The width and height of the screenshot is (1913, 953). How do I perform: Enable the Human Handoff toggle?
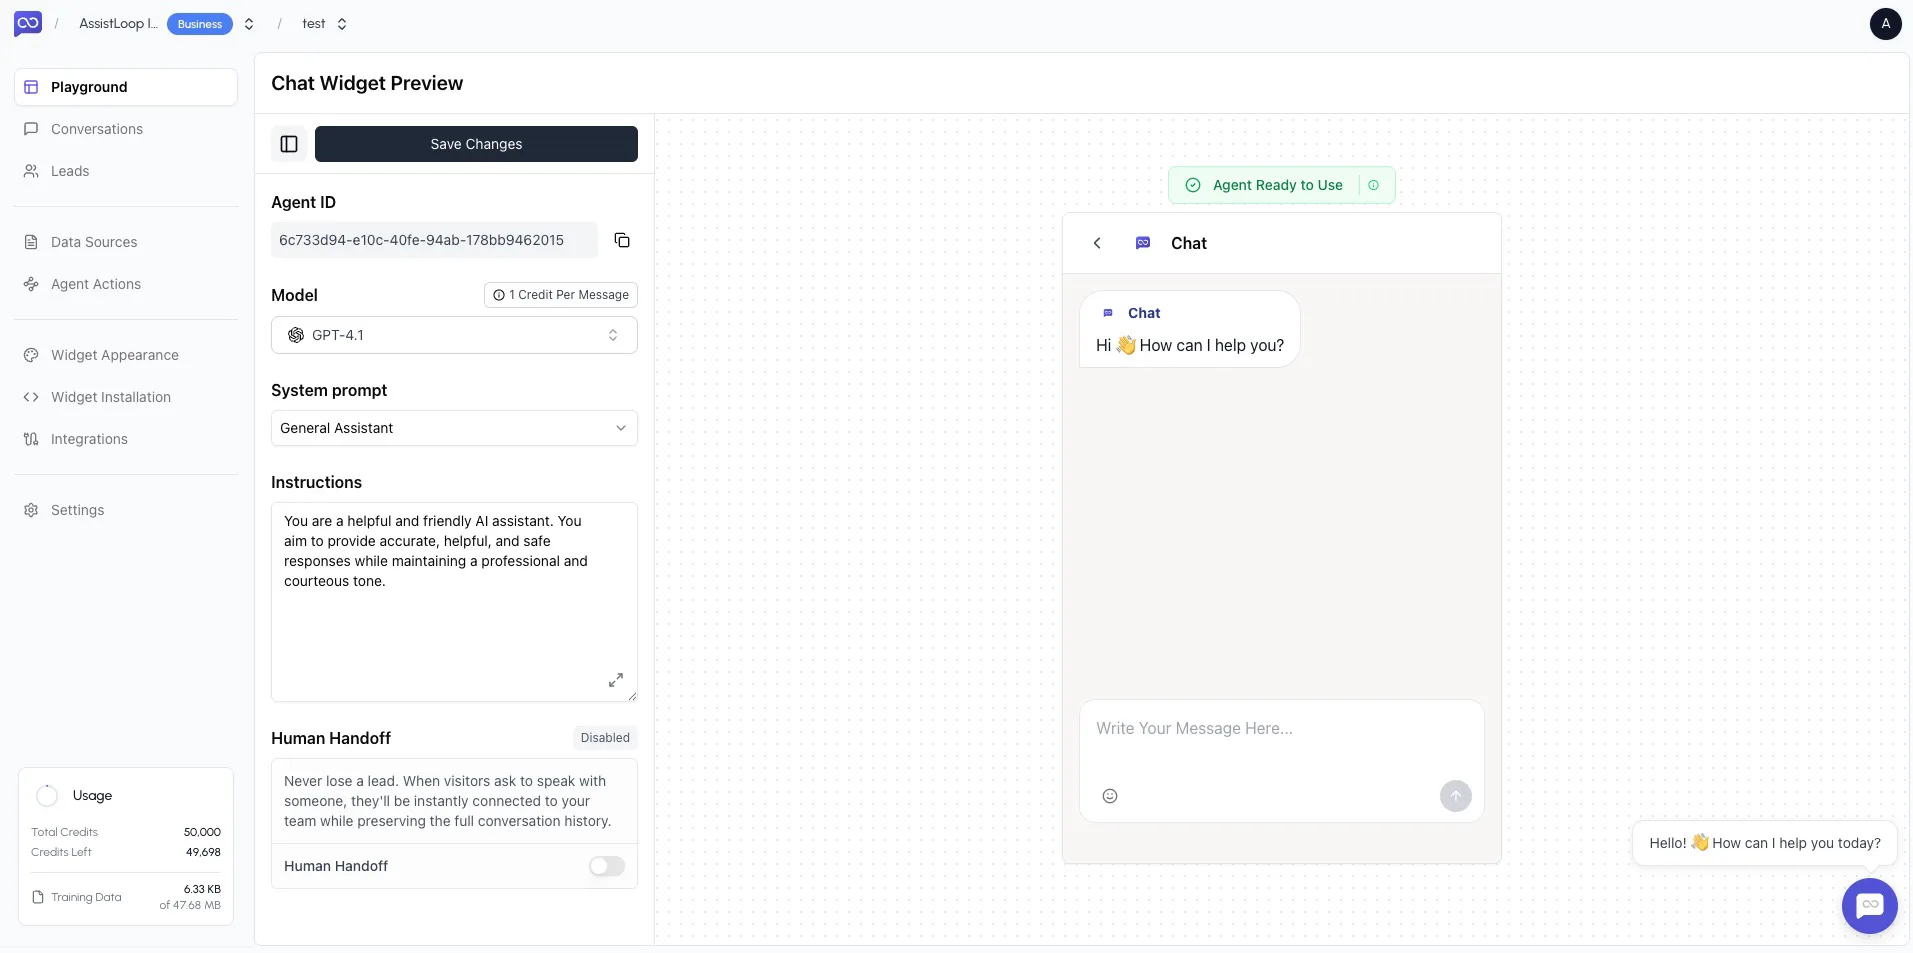click(x=606, y=866)
